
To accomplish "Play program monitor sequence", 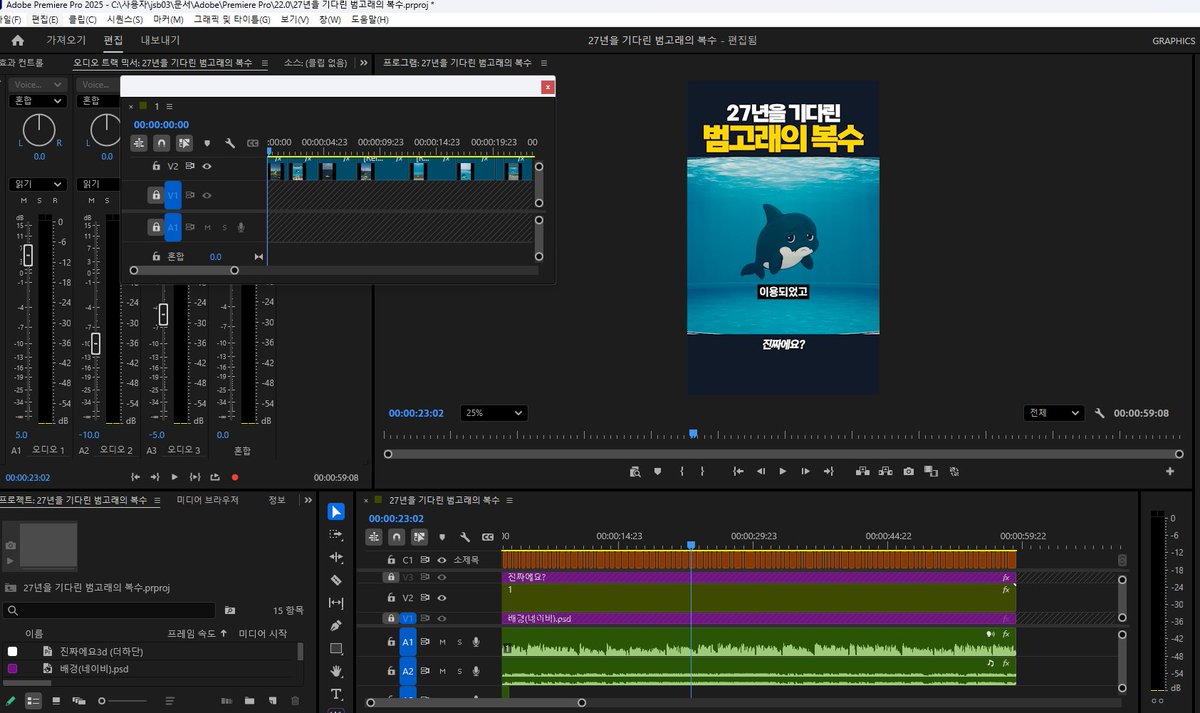I will (x=782, y=471).
